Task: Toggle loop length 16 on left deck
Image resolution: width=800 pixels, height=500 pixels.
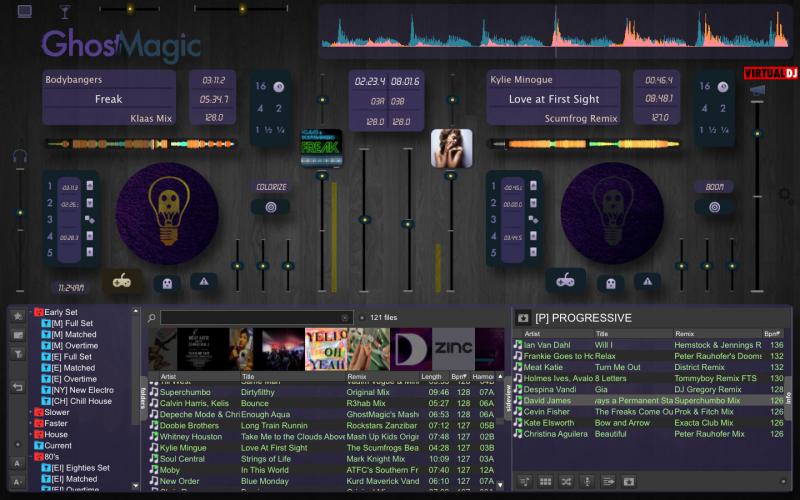Action: (261, 87)
